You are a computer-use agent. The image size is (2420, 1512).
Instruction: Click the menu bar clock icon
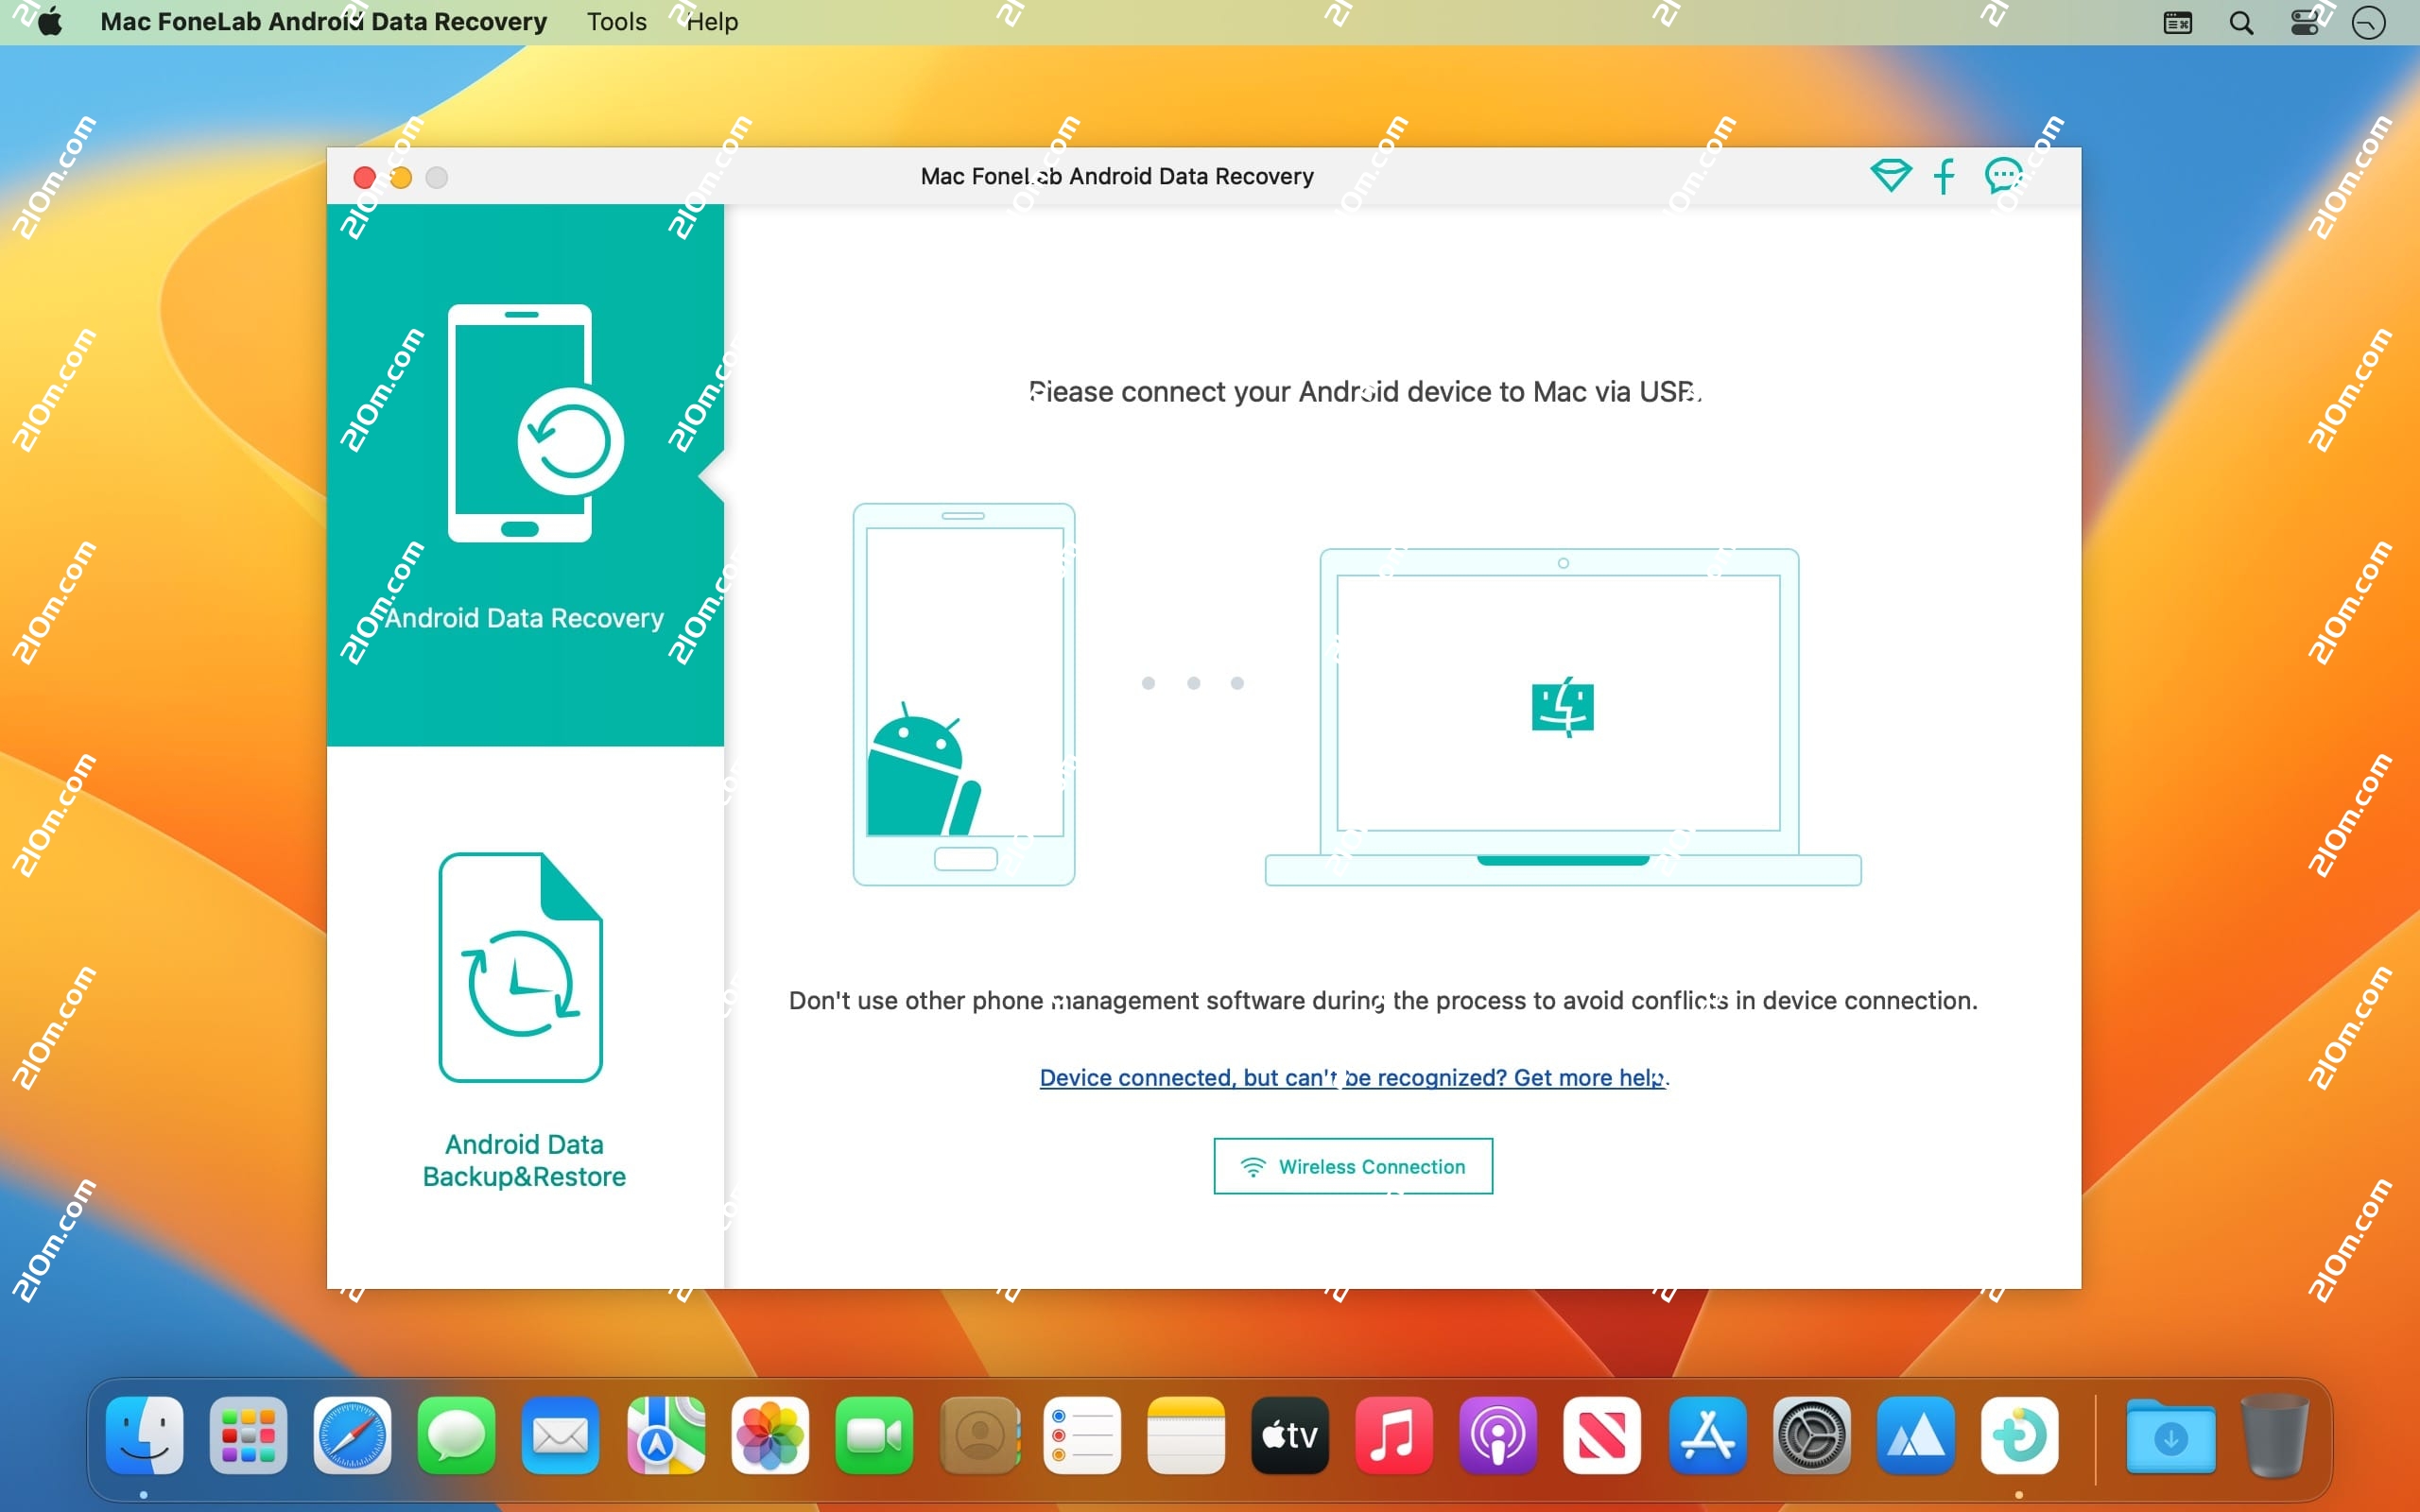tap(2368, 22)
